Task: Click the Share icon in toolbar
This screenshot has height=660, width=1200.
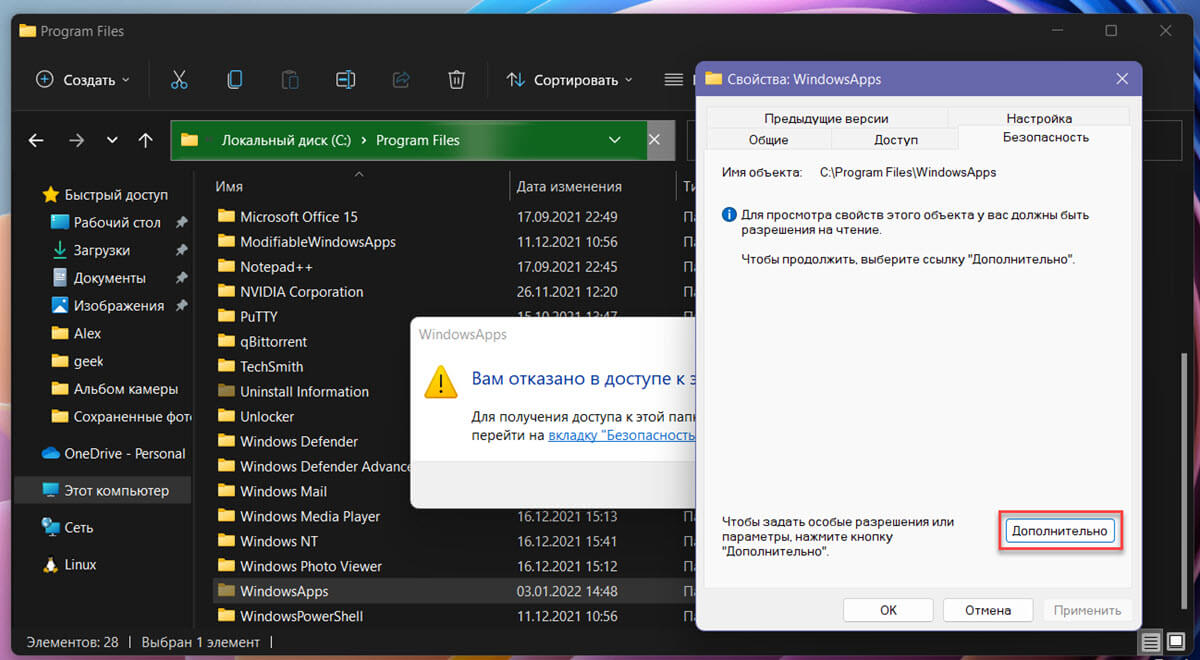Action: 401,80
